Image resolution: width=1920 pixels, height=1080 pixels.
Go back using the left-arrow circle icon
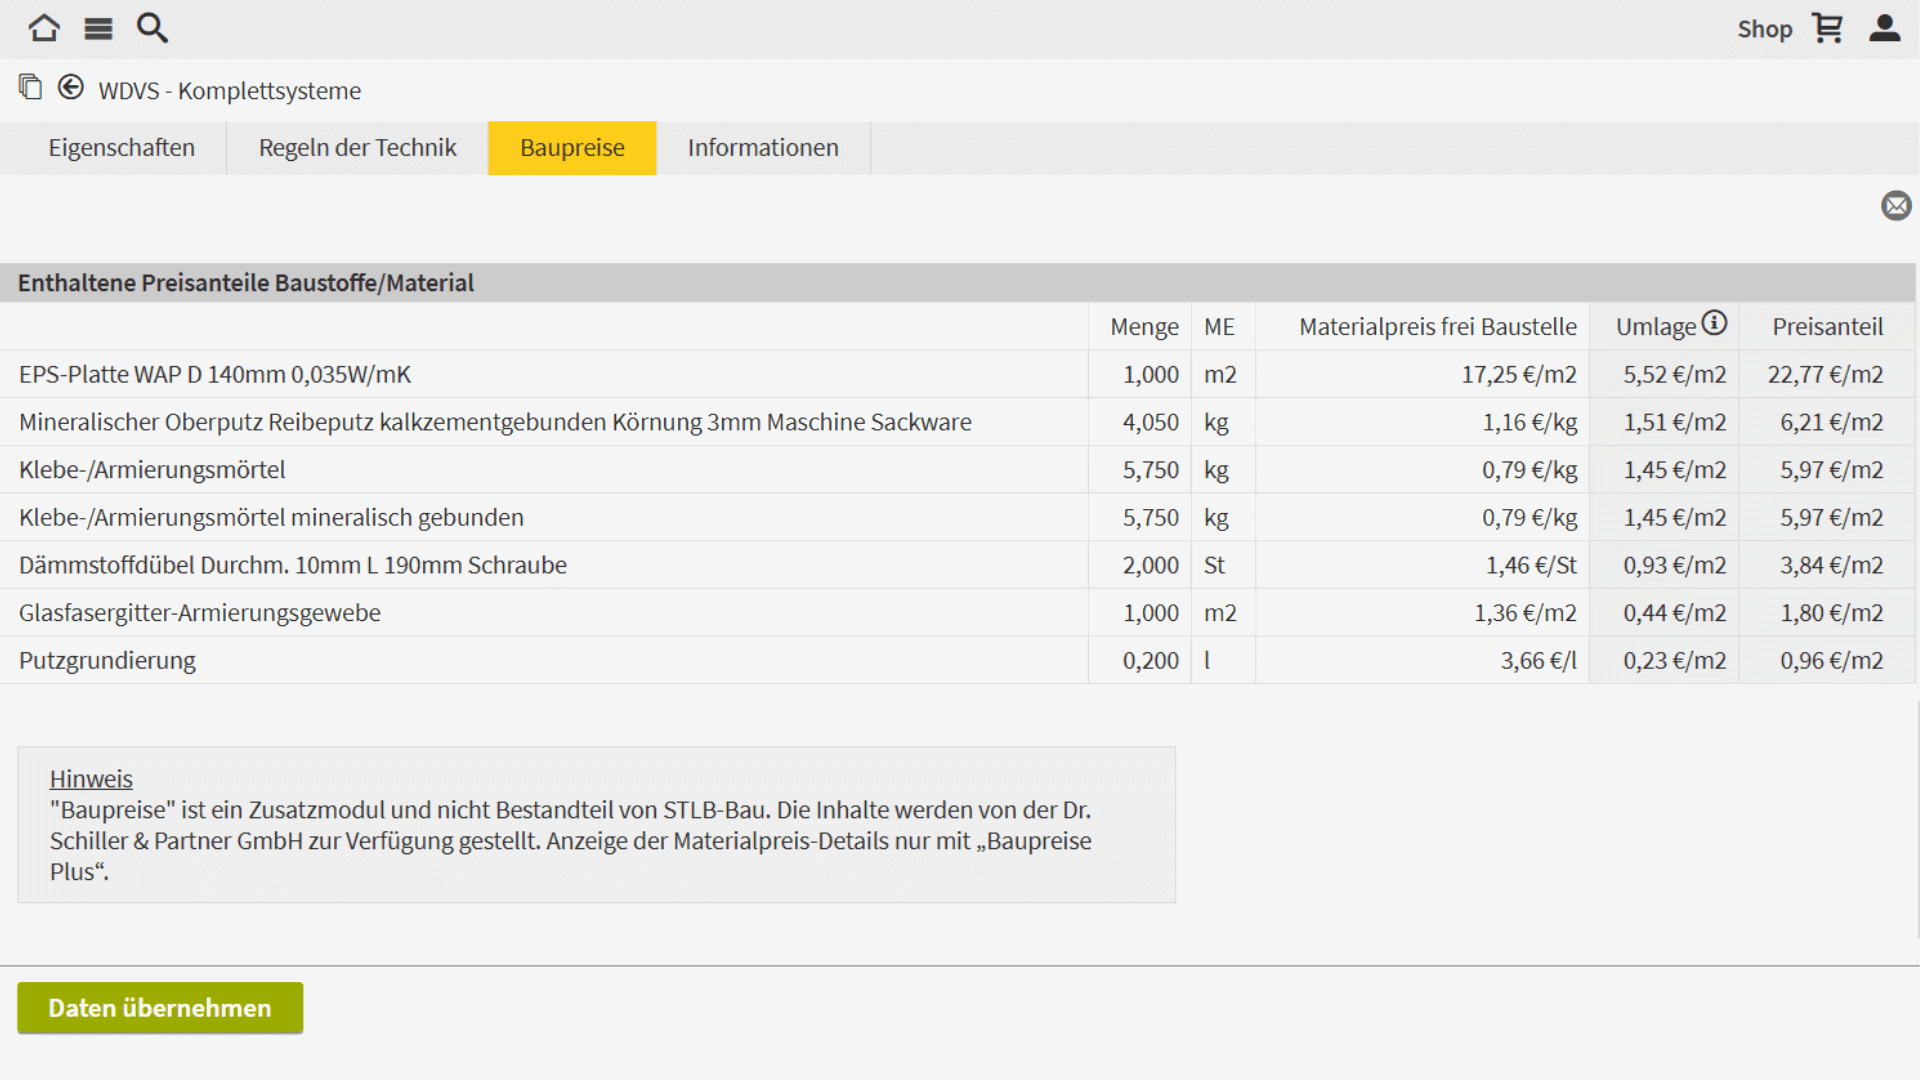70,87
